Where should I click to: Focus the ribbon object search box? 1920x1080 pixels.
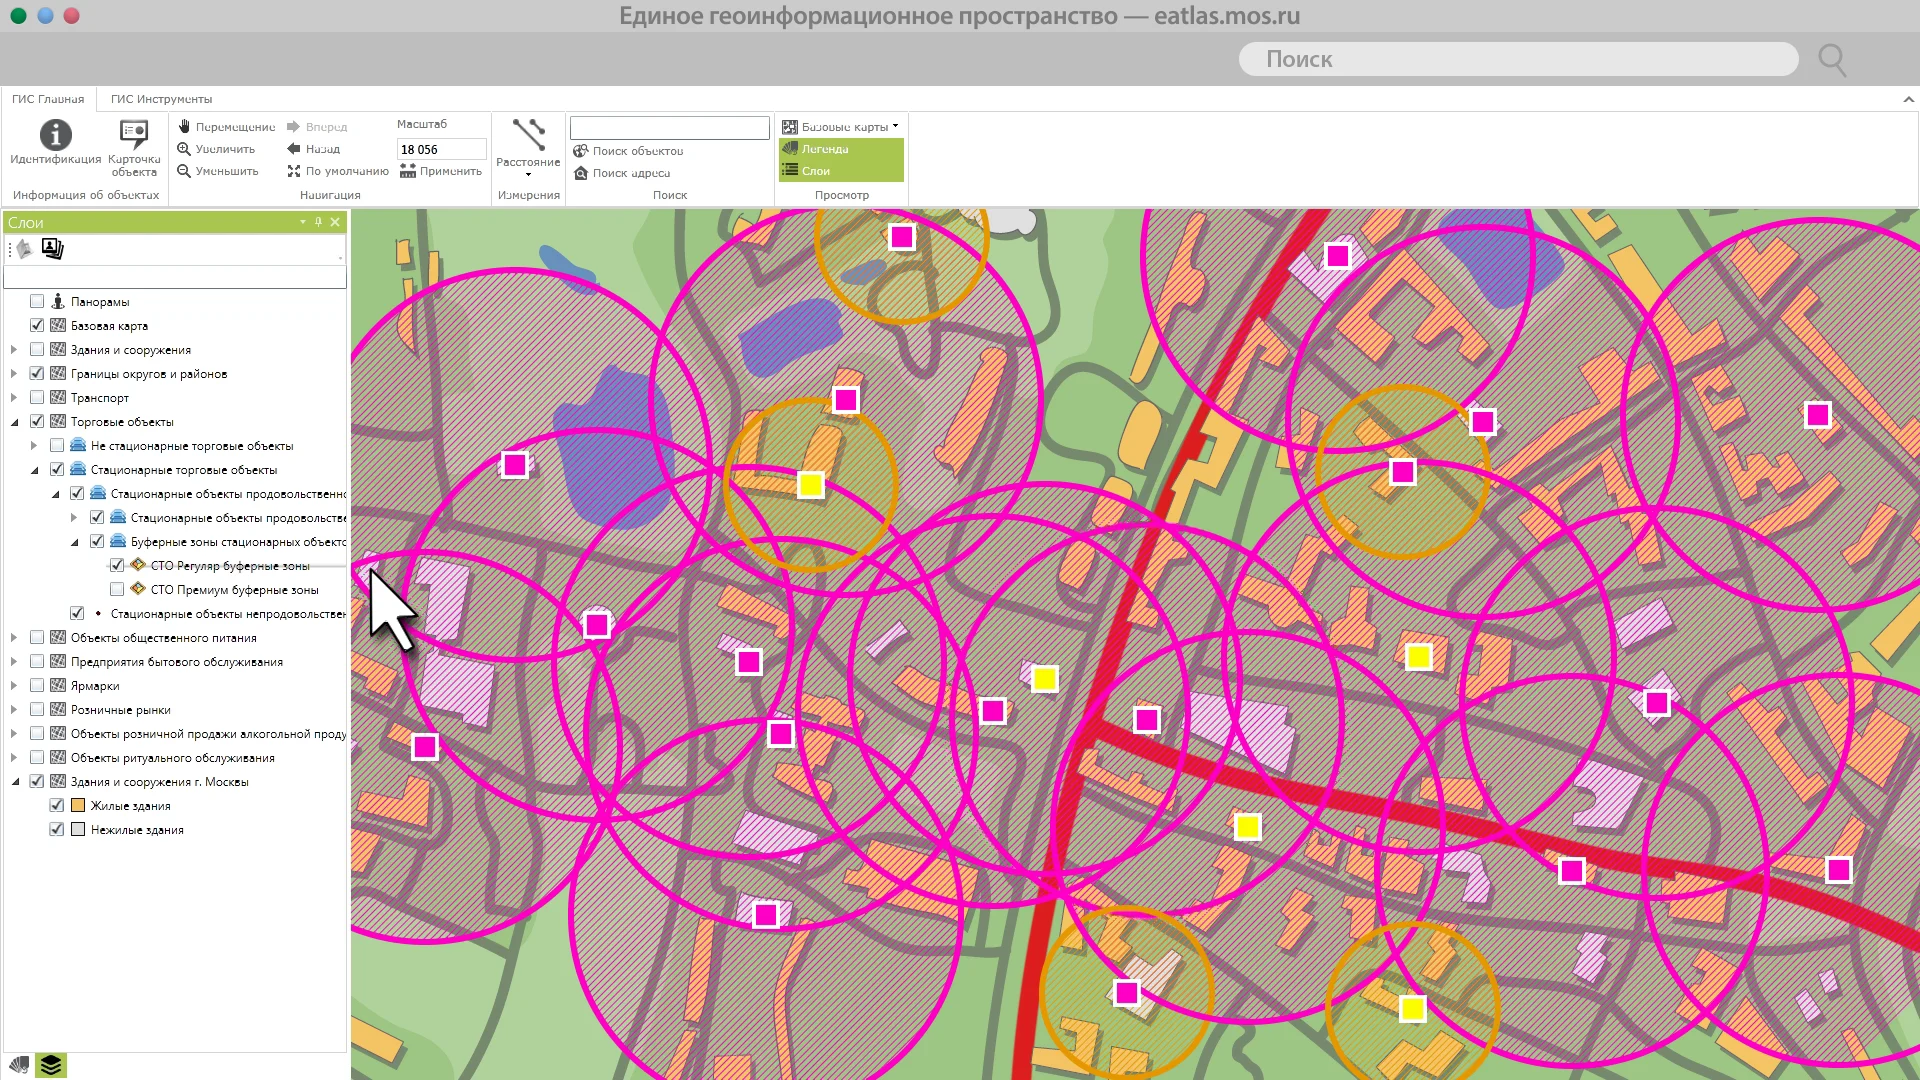tap(669, 128)
